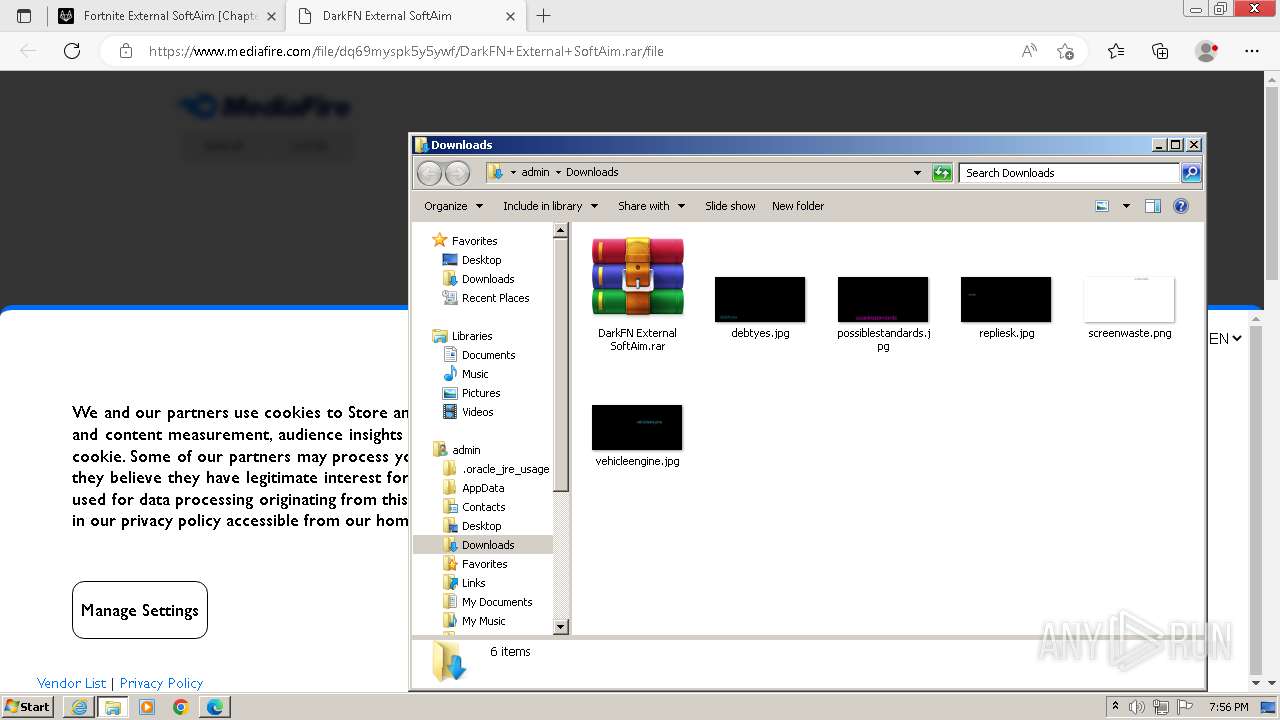Open the Contacts folder
Screen dimensions: 1280x720
(483, 507)
